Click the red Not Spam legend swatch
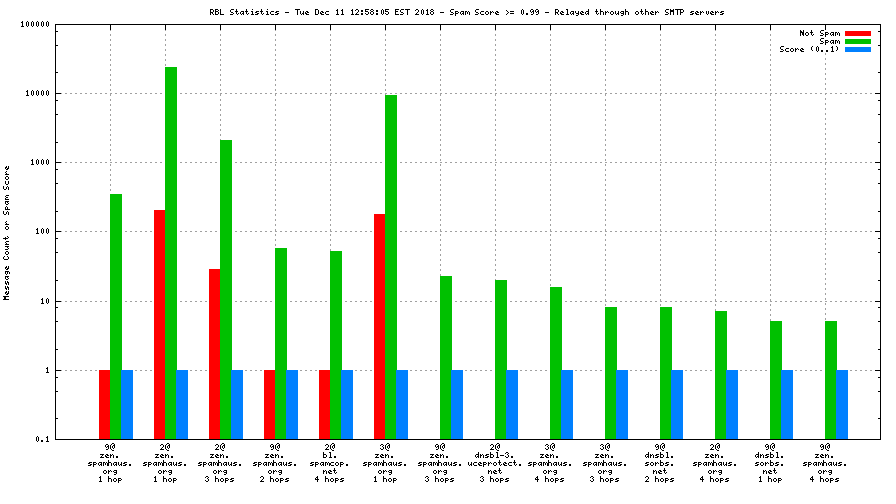Screen dimensions: 896x504 858,33
